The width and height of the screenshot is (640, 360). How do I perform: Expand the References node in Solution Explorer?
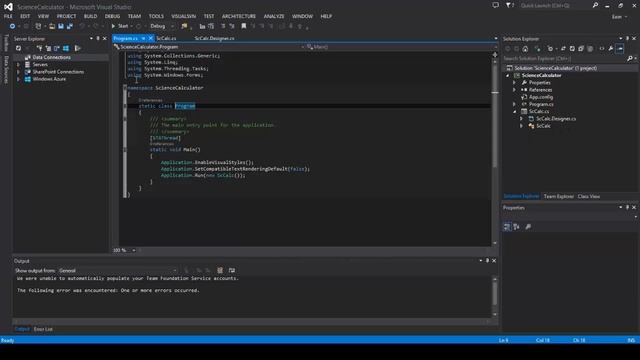515,90
